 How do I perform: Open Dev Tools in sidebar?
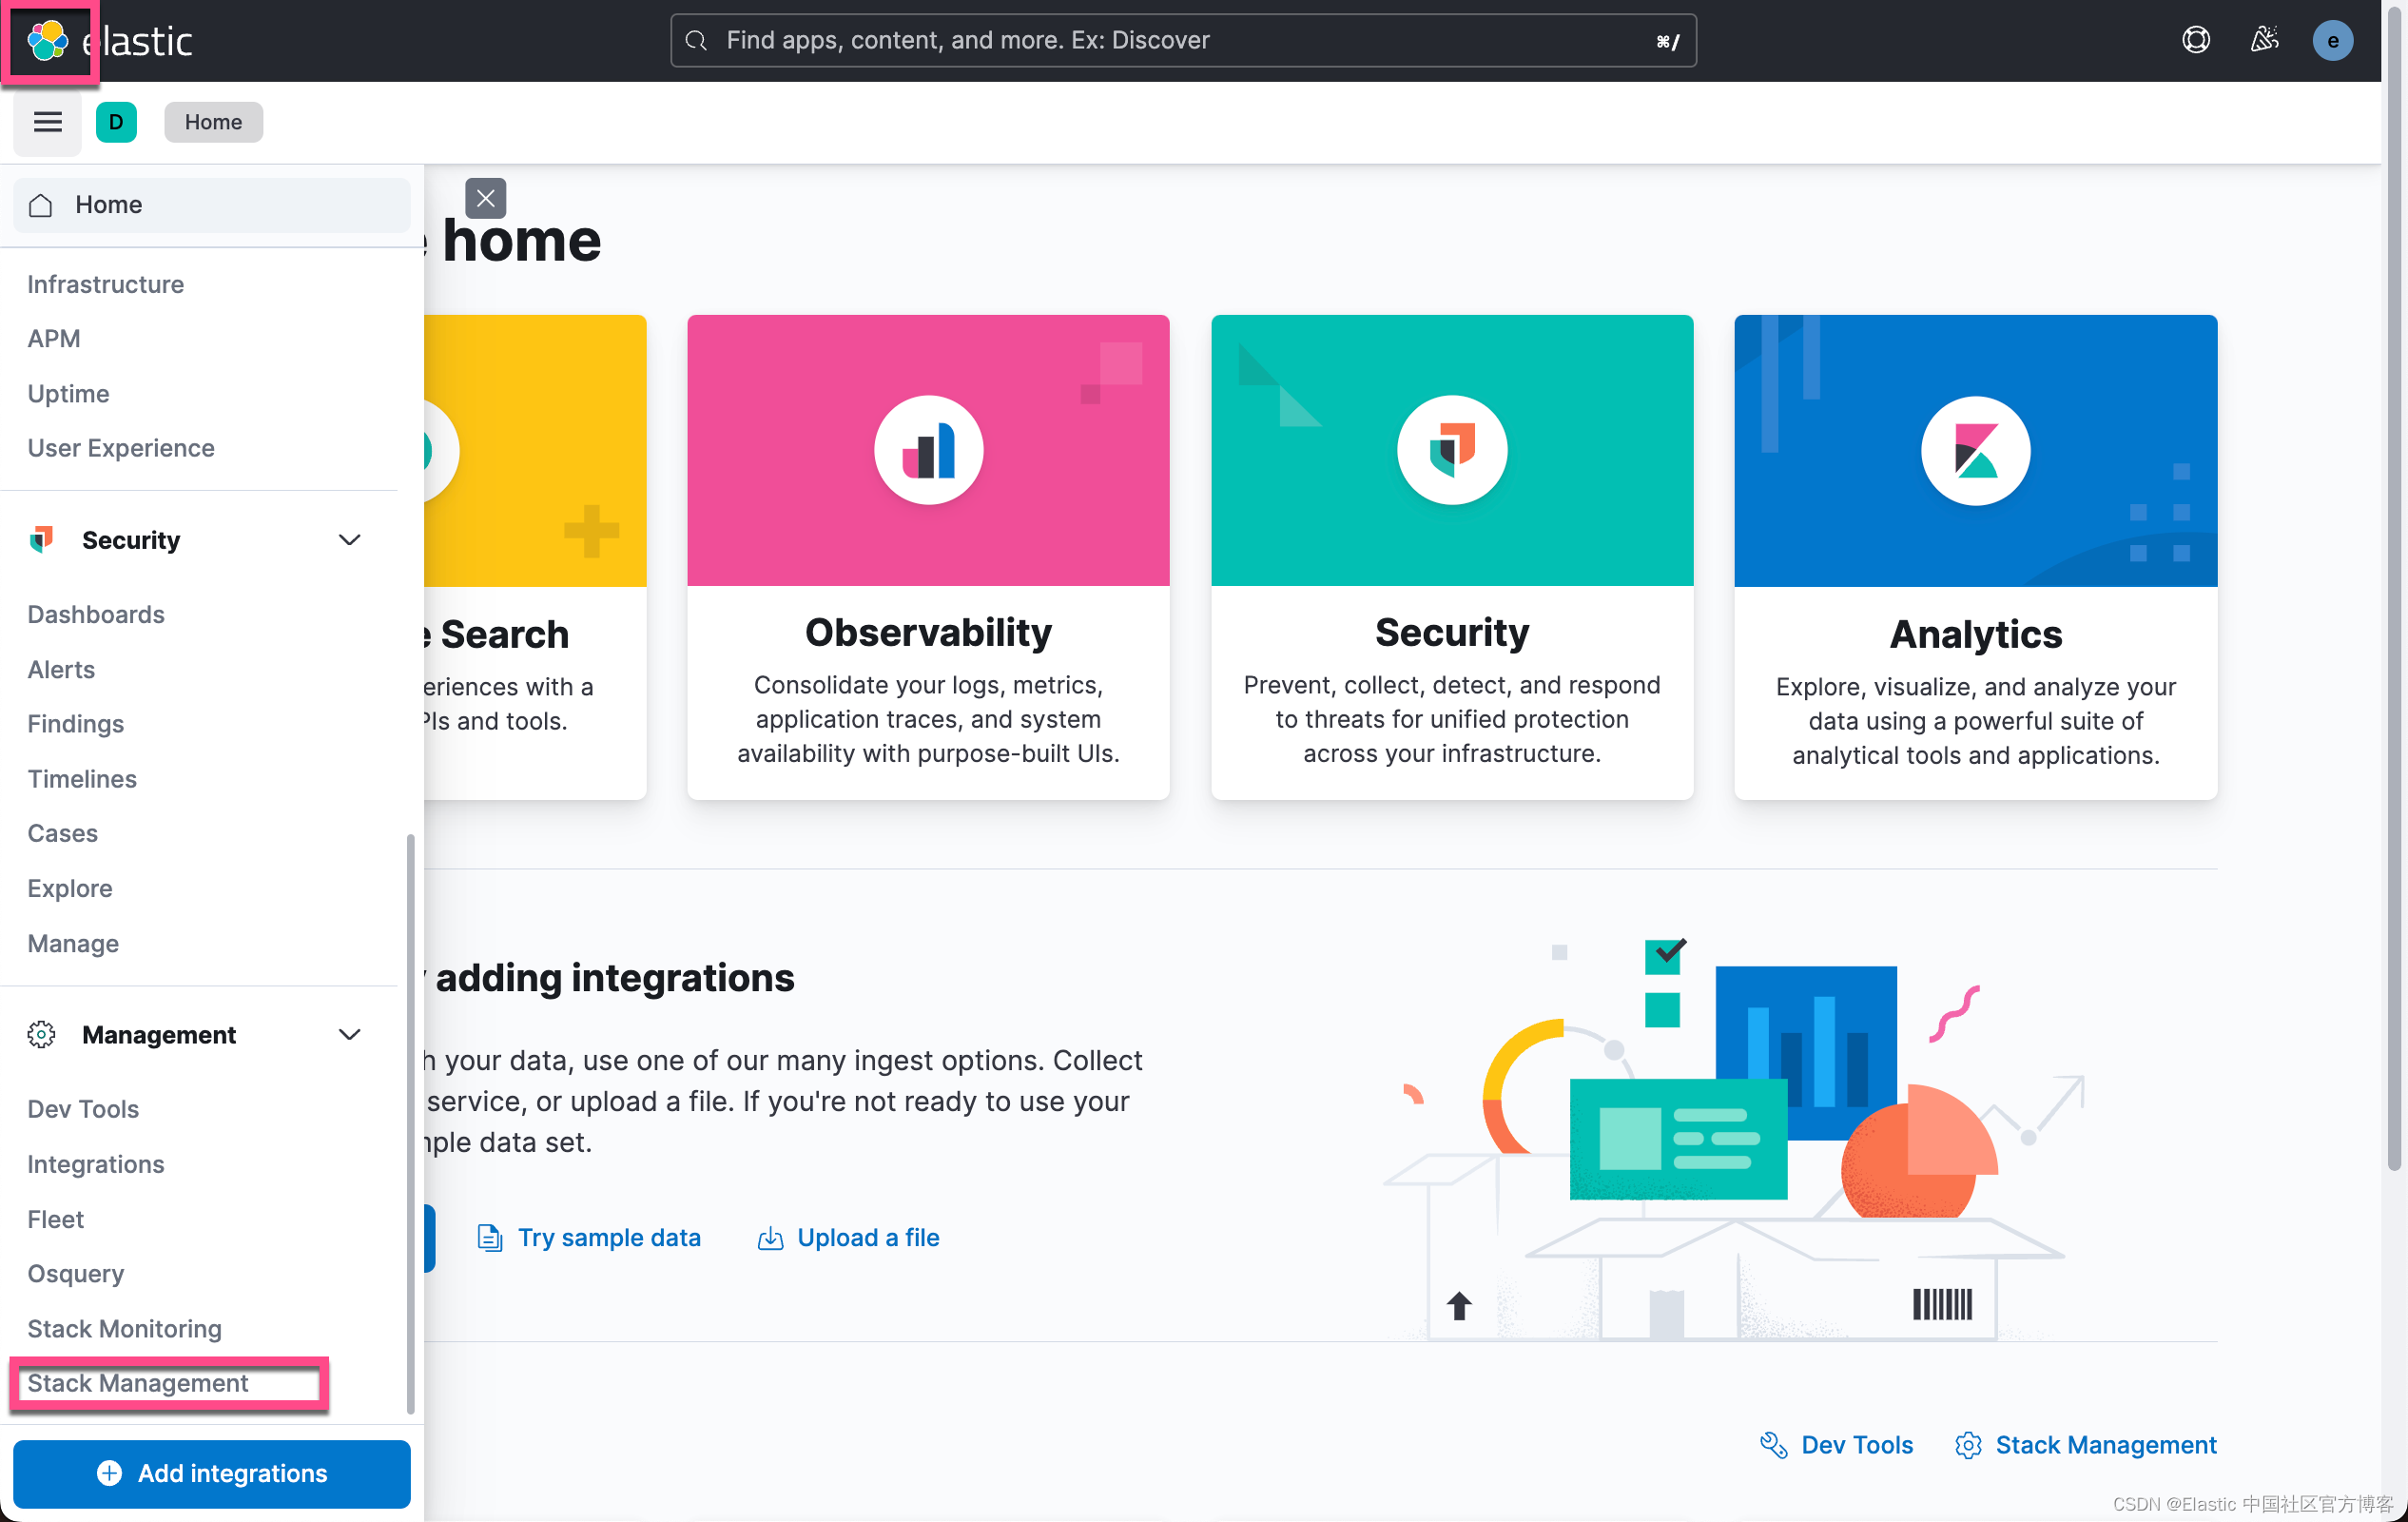click(x=83, y=1109)
